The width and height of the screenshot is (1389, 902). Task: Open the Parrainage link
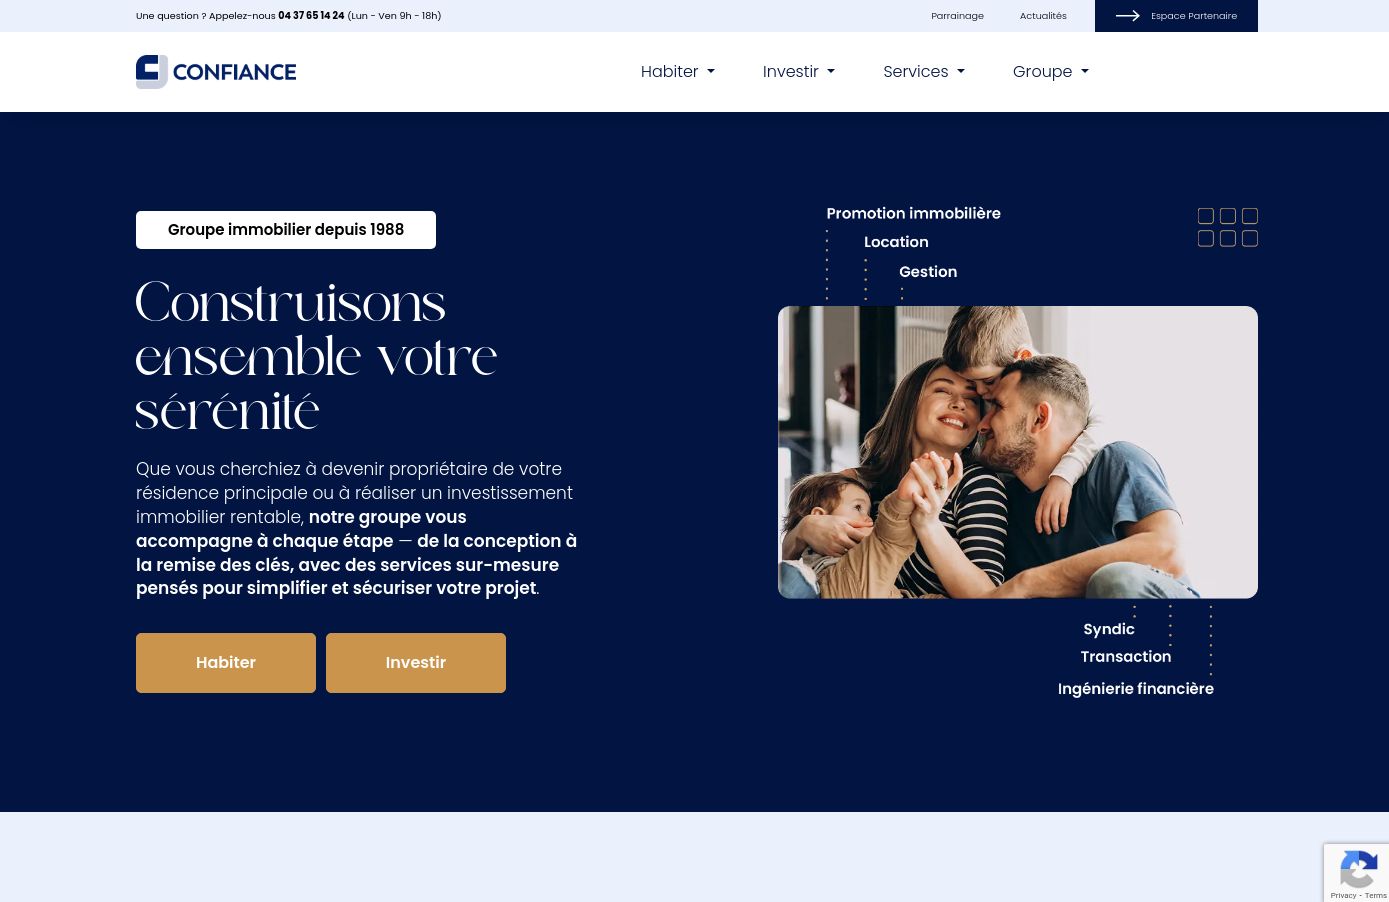click(x=957, y=16)
